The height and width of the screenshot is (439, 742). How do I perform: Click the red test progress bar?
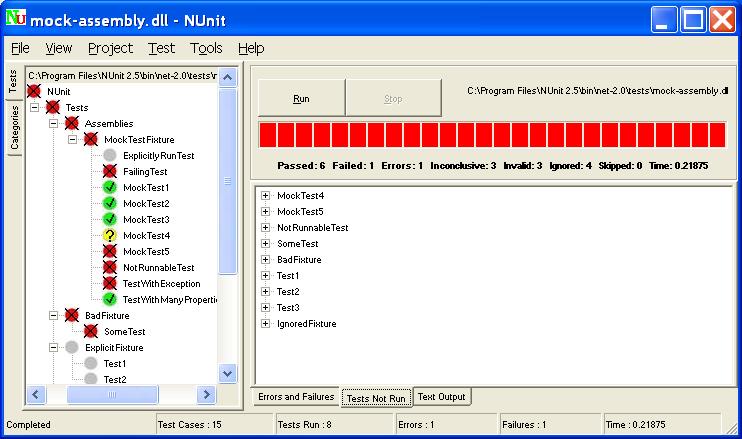click(x=492, y=135)
